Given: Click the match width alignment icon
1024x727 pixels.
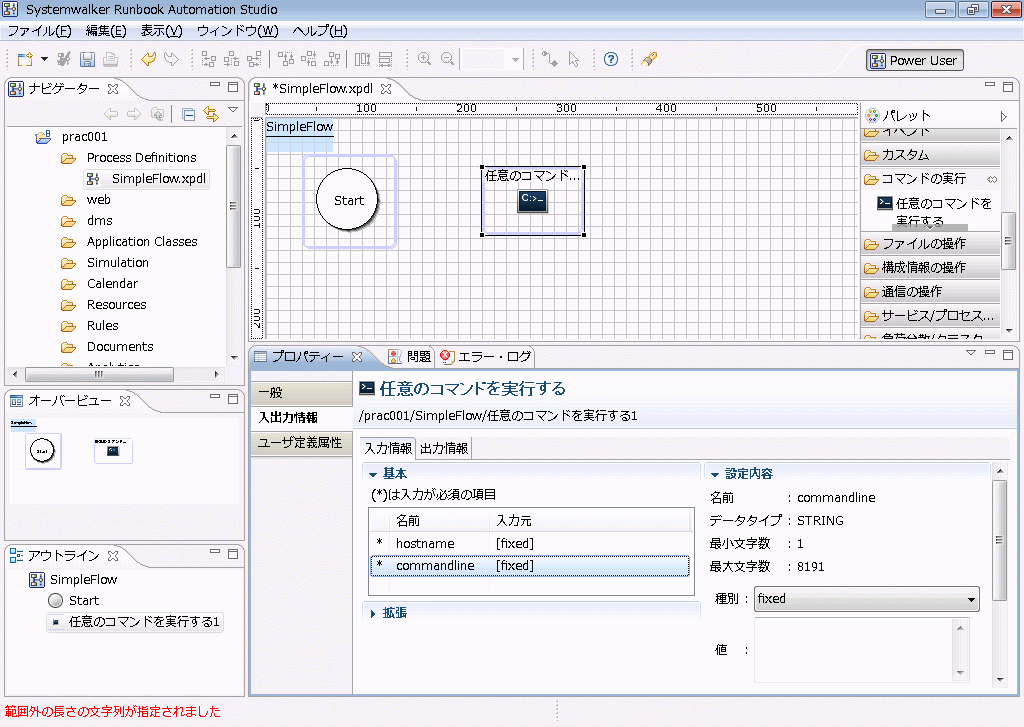Looking at the screenshot, I should [362, 59].
